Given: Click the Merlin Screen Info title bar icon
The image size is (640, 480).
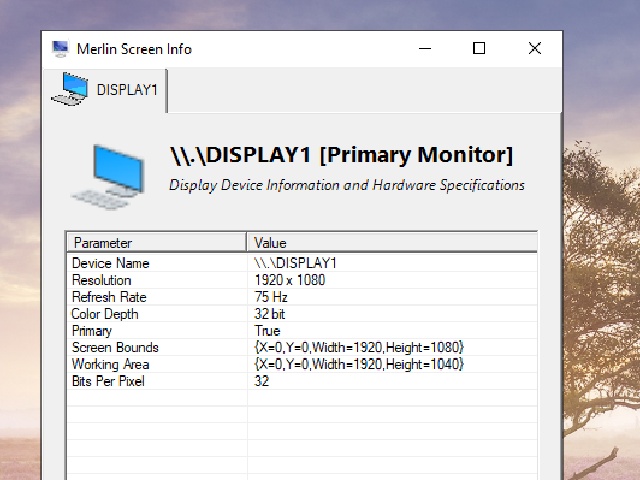Looking at the screenshot, I should 60,49.
